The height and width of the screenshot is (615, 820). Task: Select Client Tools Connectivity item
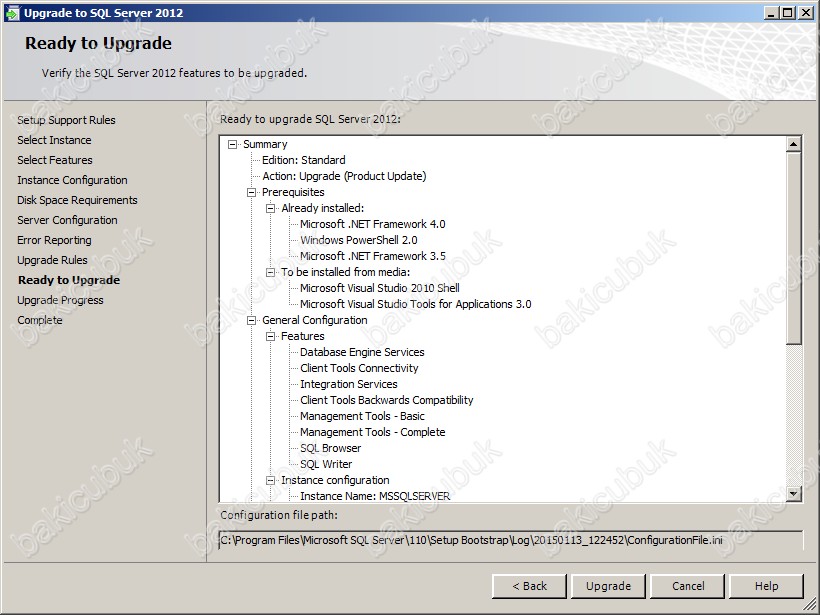[359, 368]
